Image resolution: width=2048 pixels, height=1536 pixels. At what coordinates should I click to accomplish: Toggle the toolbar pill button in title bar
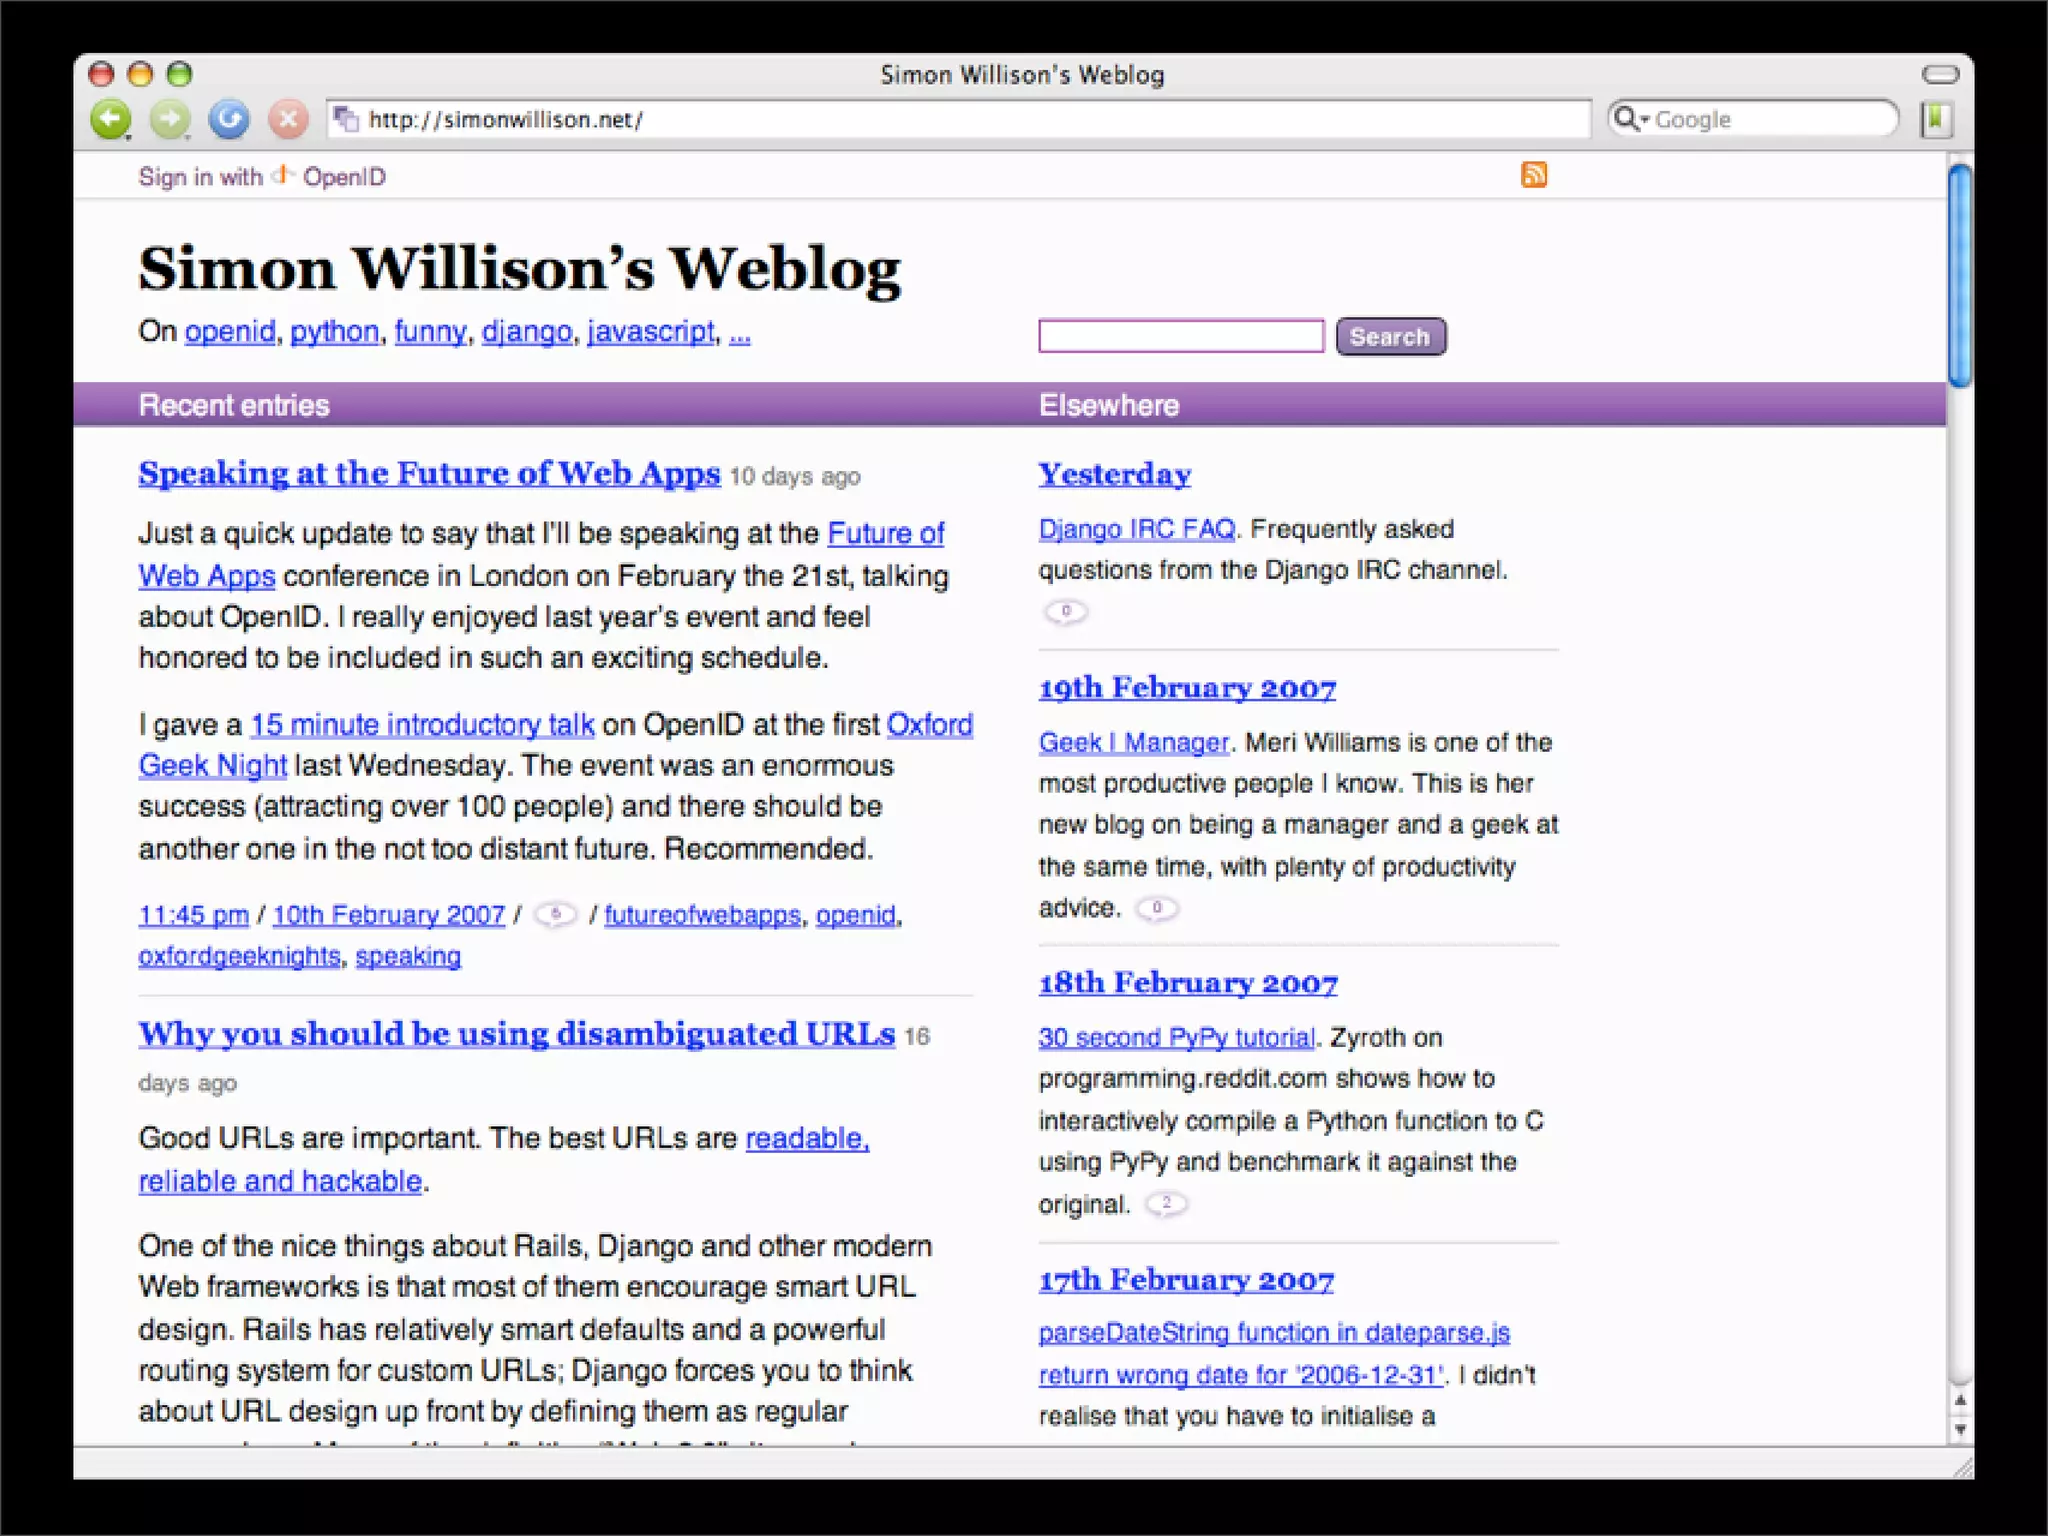1940,74
